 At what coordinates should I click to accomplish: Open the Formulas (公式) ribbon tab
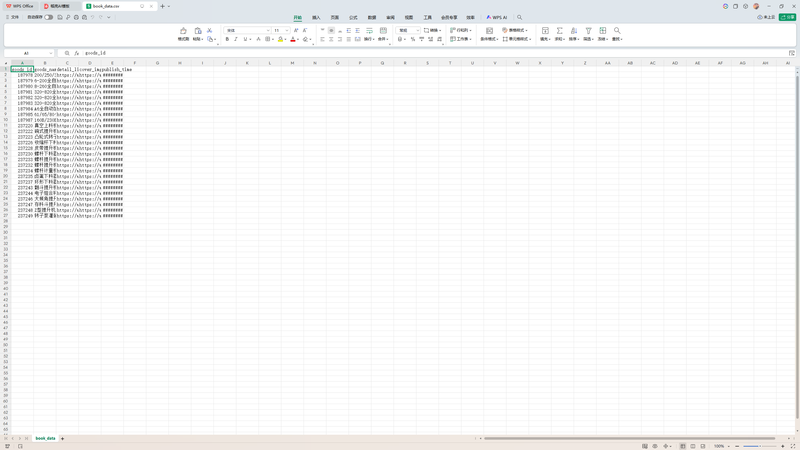click(x=353, y=17)
